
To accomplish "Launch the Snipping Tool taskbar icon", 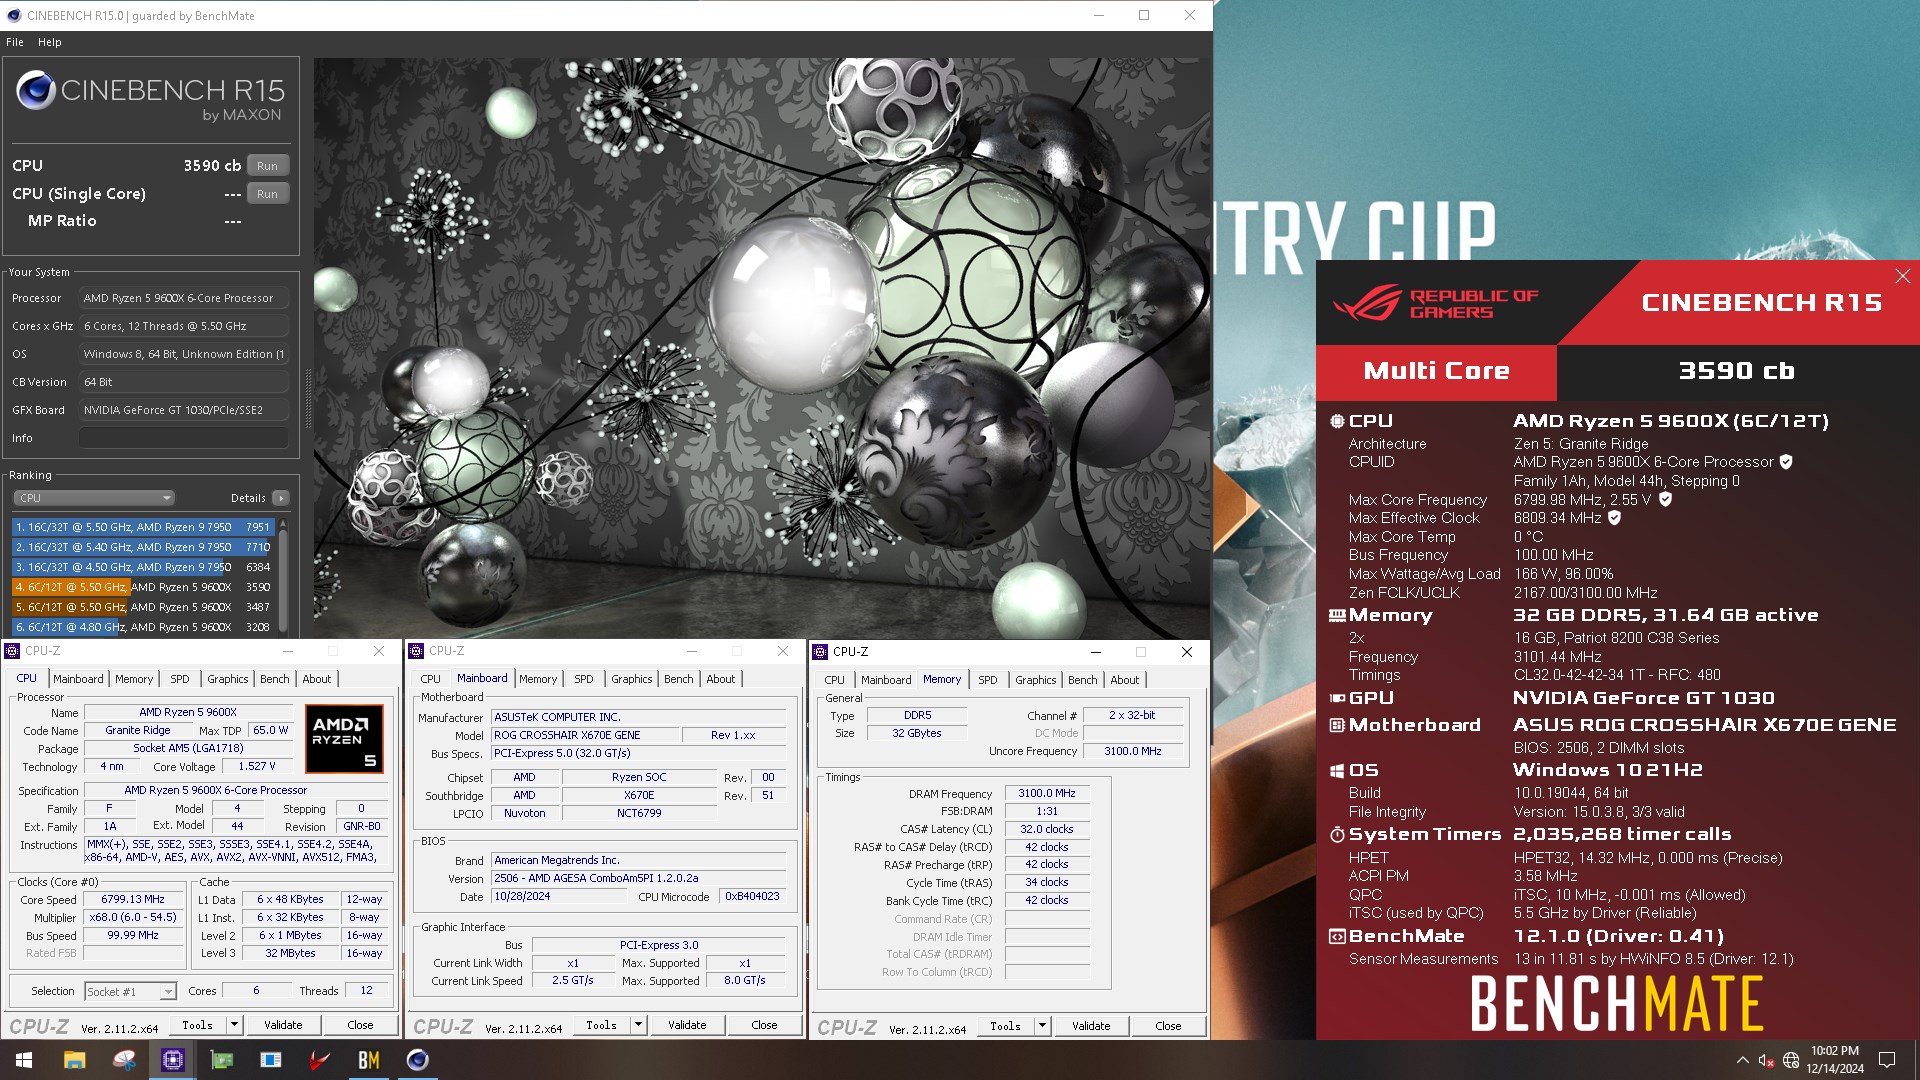I will tap(124, 1060).
